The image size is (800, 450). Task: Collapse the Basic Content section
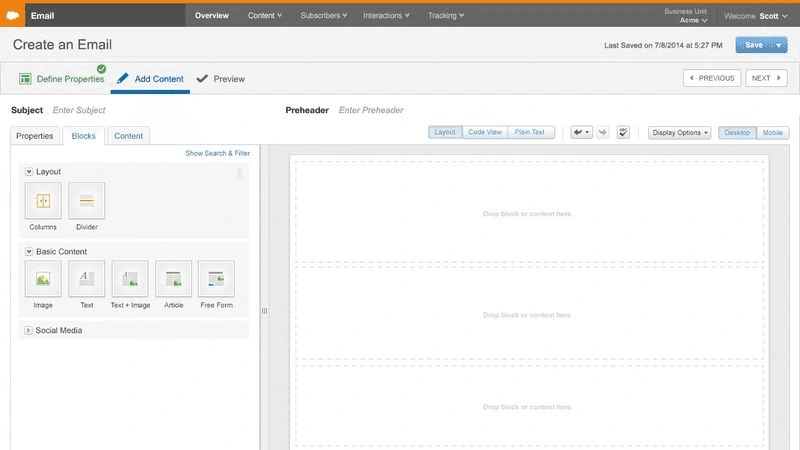[29, 252]
